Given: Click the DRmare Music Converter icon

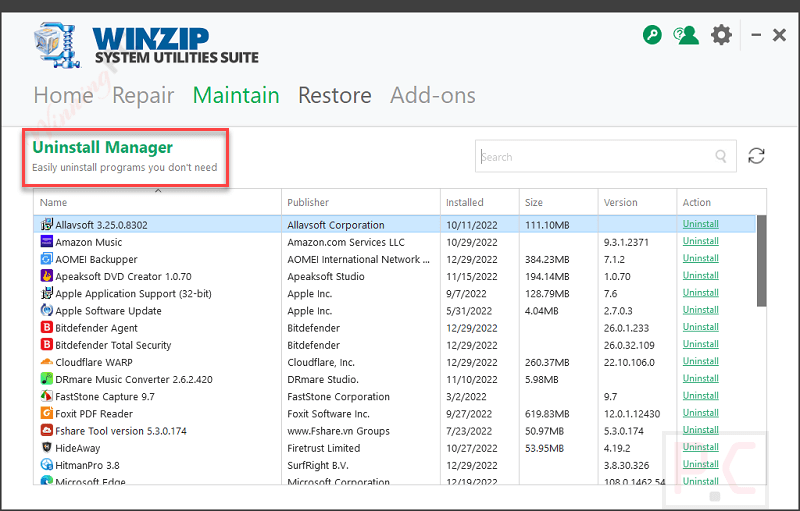Looking at the screenshot, I should pos(46,379).
